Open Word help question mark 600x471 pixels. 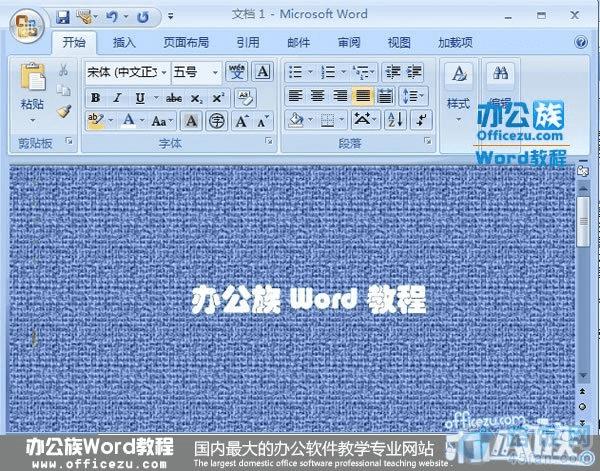pyautogui.click(x=580, y=42)
